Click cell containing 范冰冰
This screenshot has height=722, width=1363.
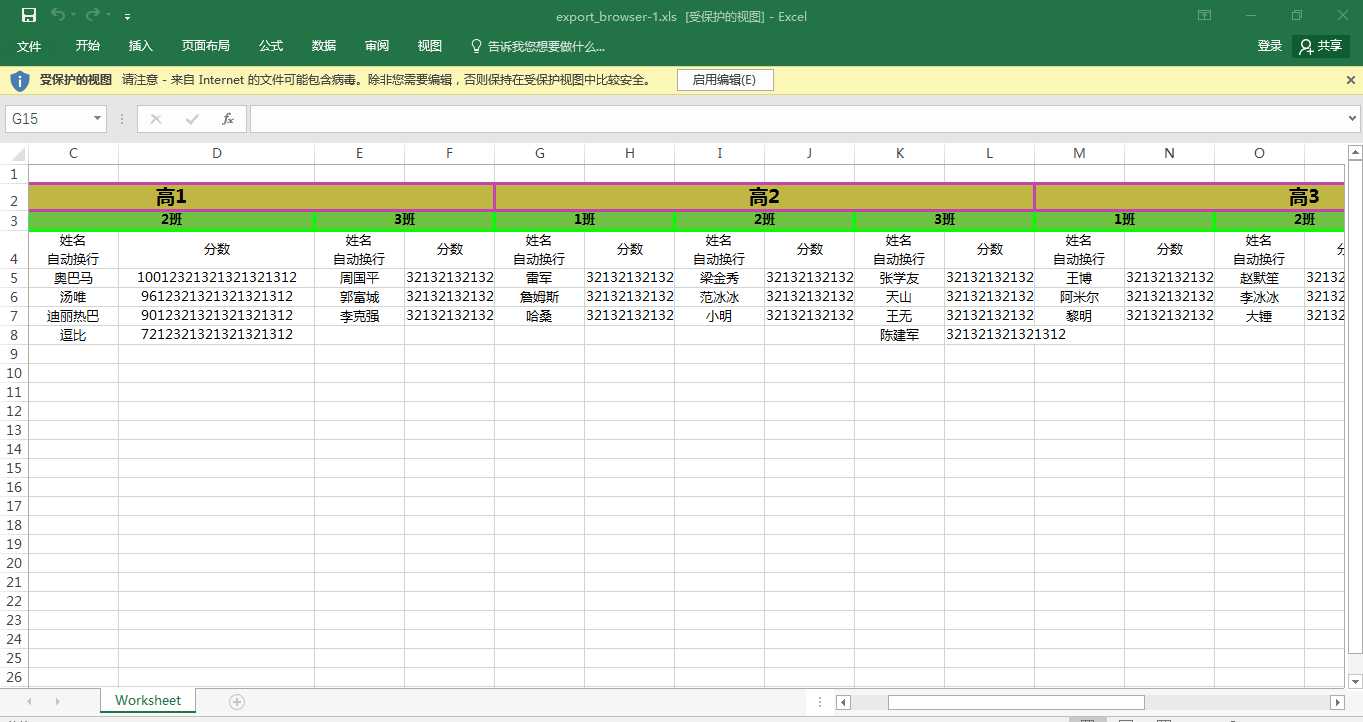[719, 297]
